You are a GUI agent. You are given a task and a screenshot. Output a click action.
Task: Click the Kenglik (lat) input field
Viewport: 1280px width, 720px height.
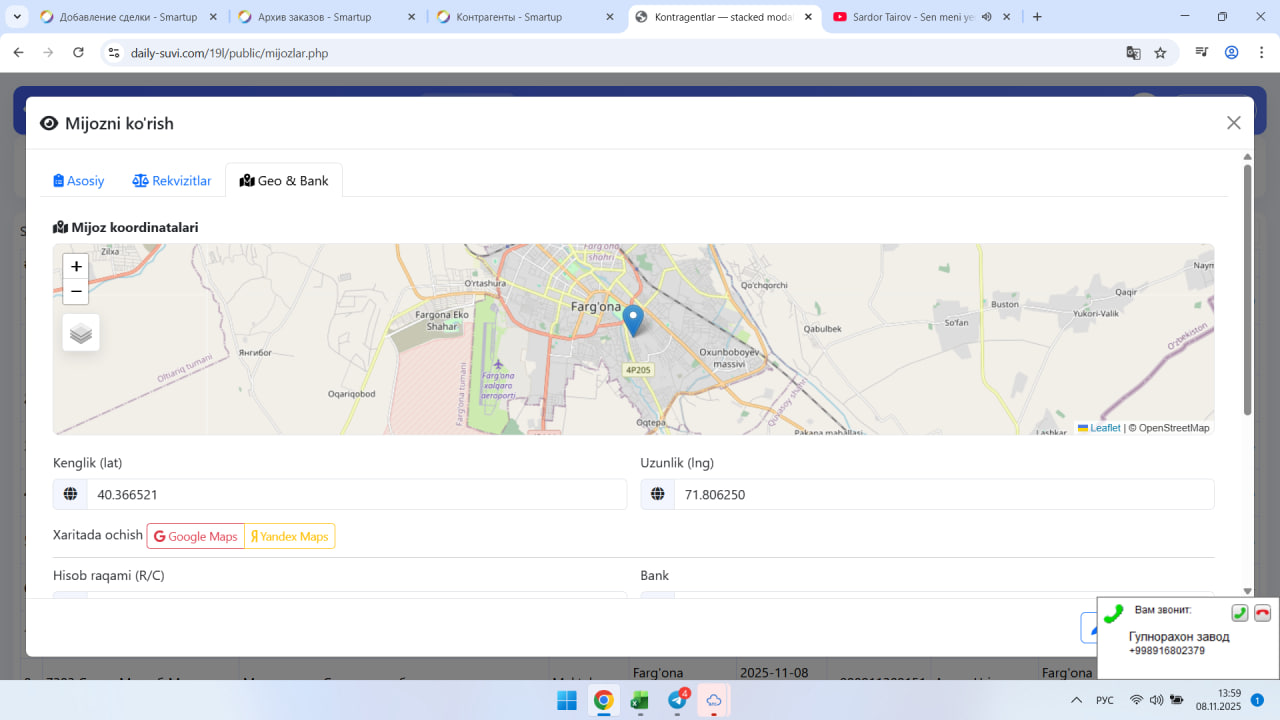click(356, 494)
